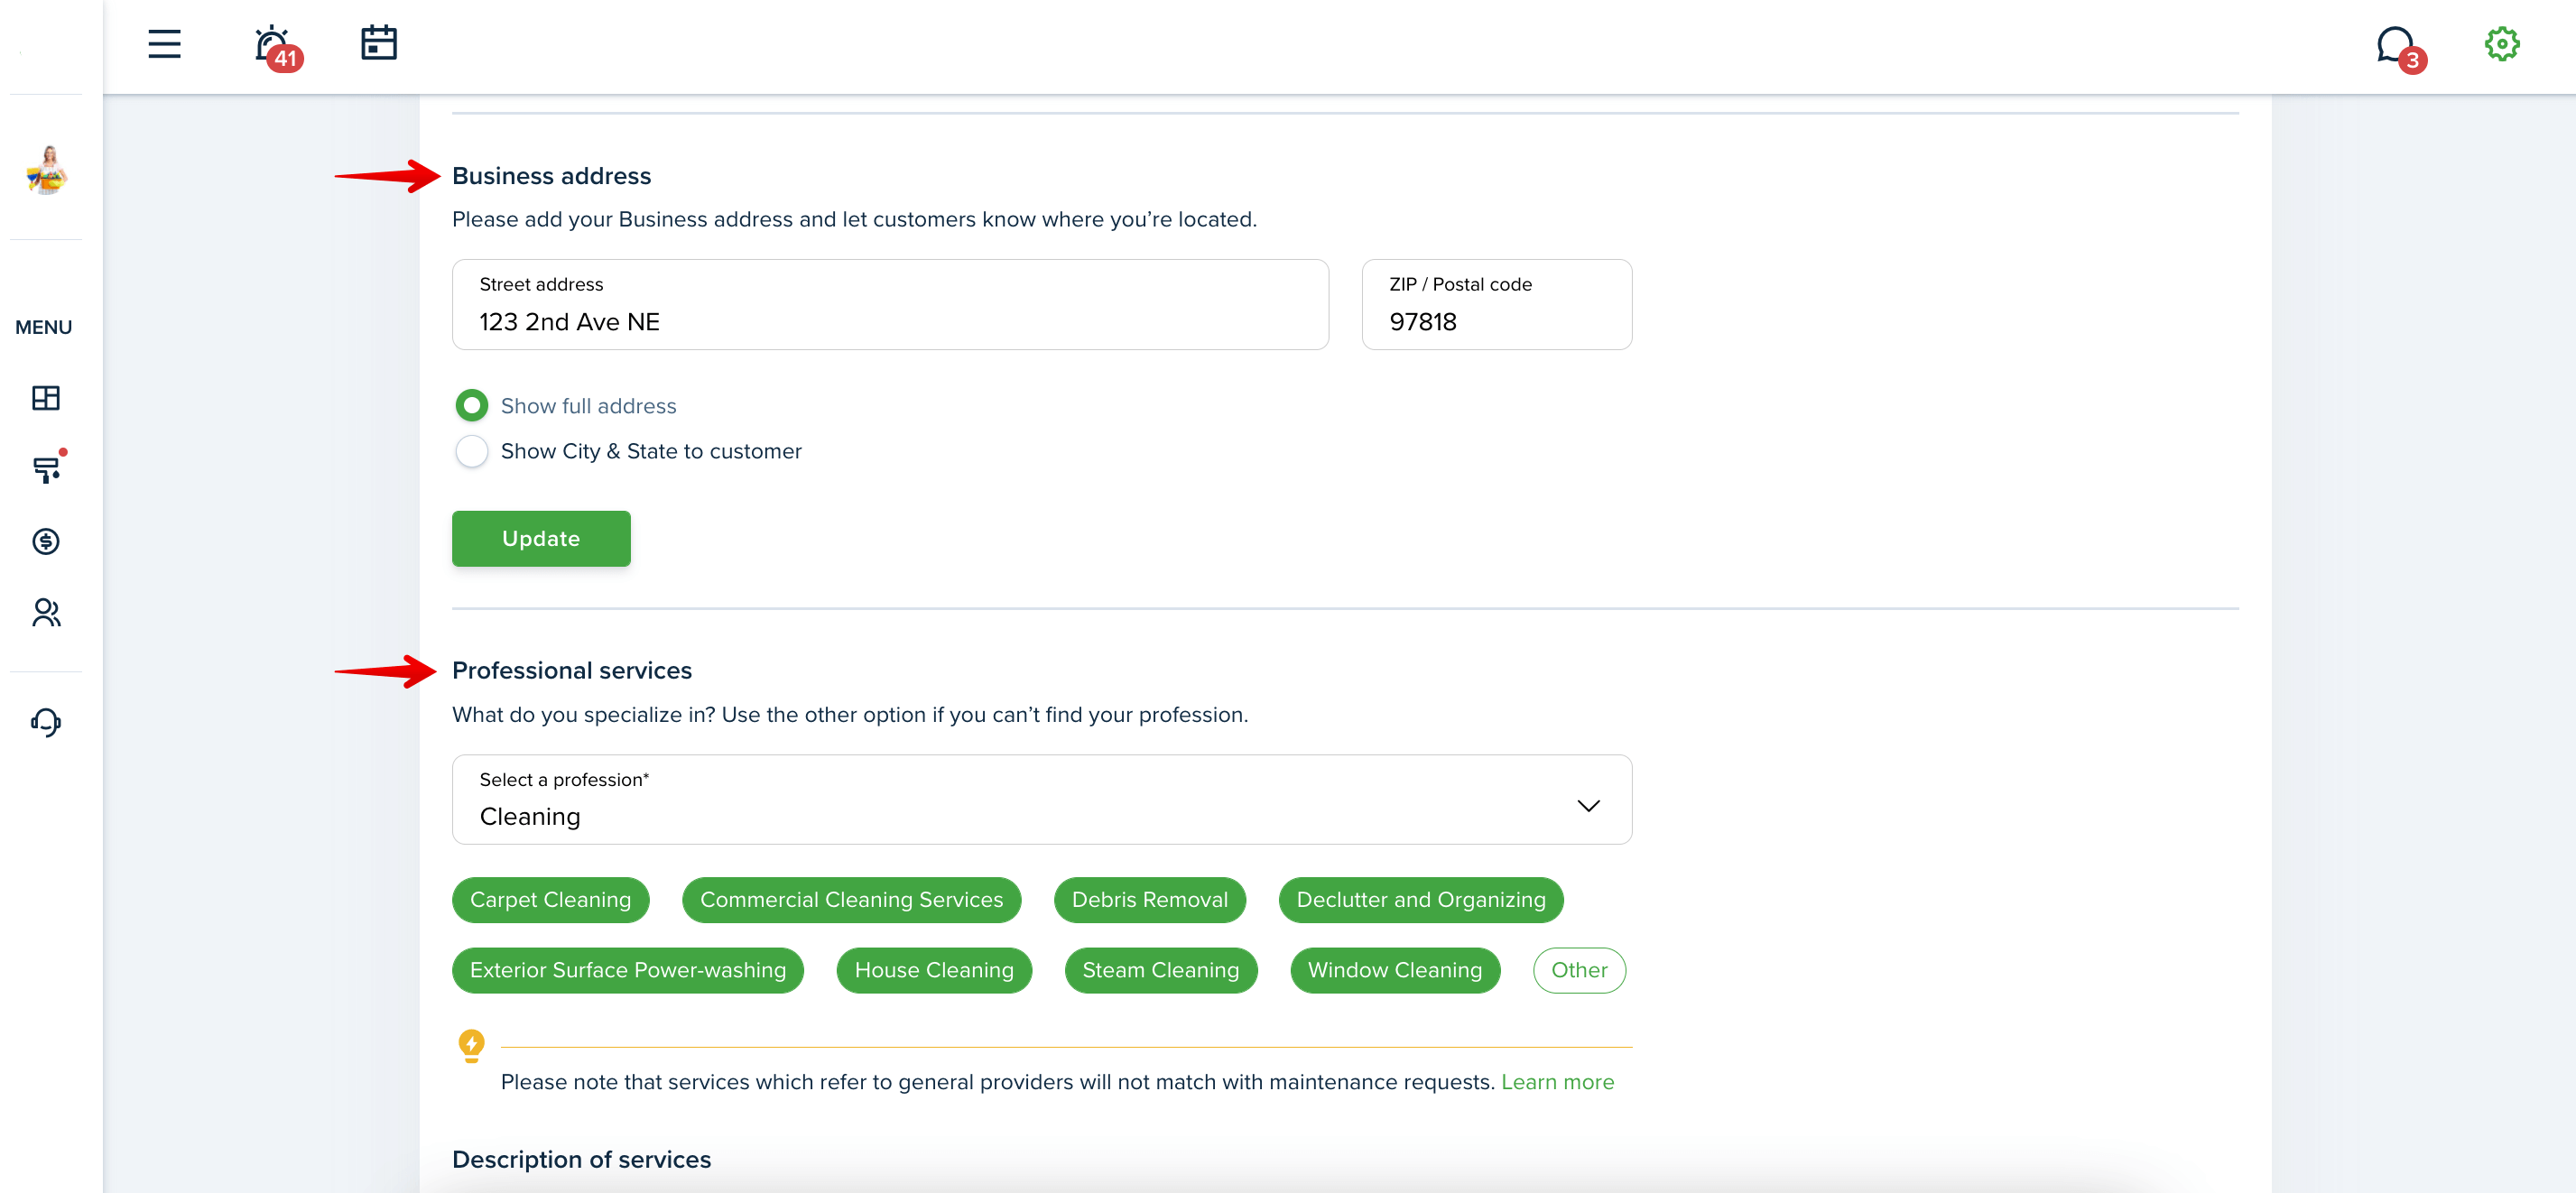Screen dimensions: 2576x1193
Task: Toggle the Debris Removal tag
Action: coord(1149,899)
